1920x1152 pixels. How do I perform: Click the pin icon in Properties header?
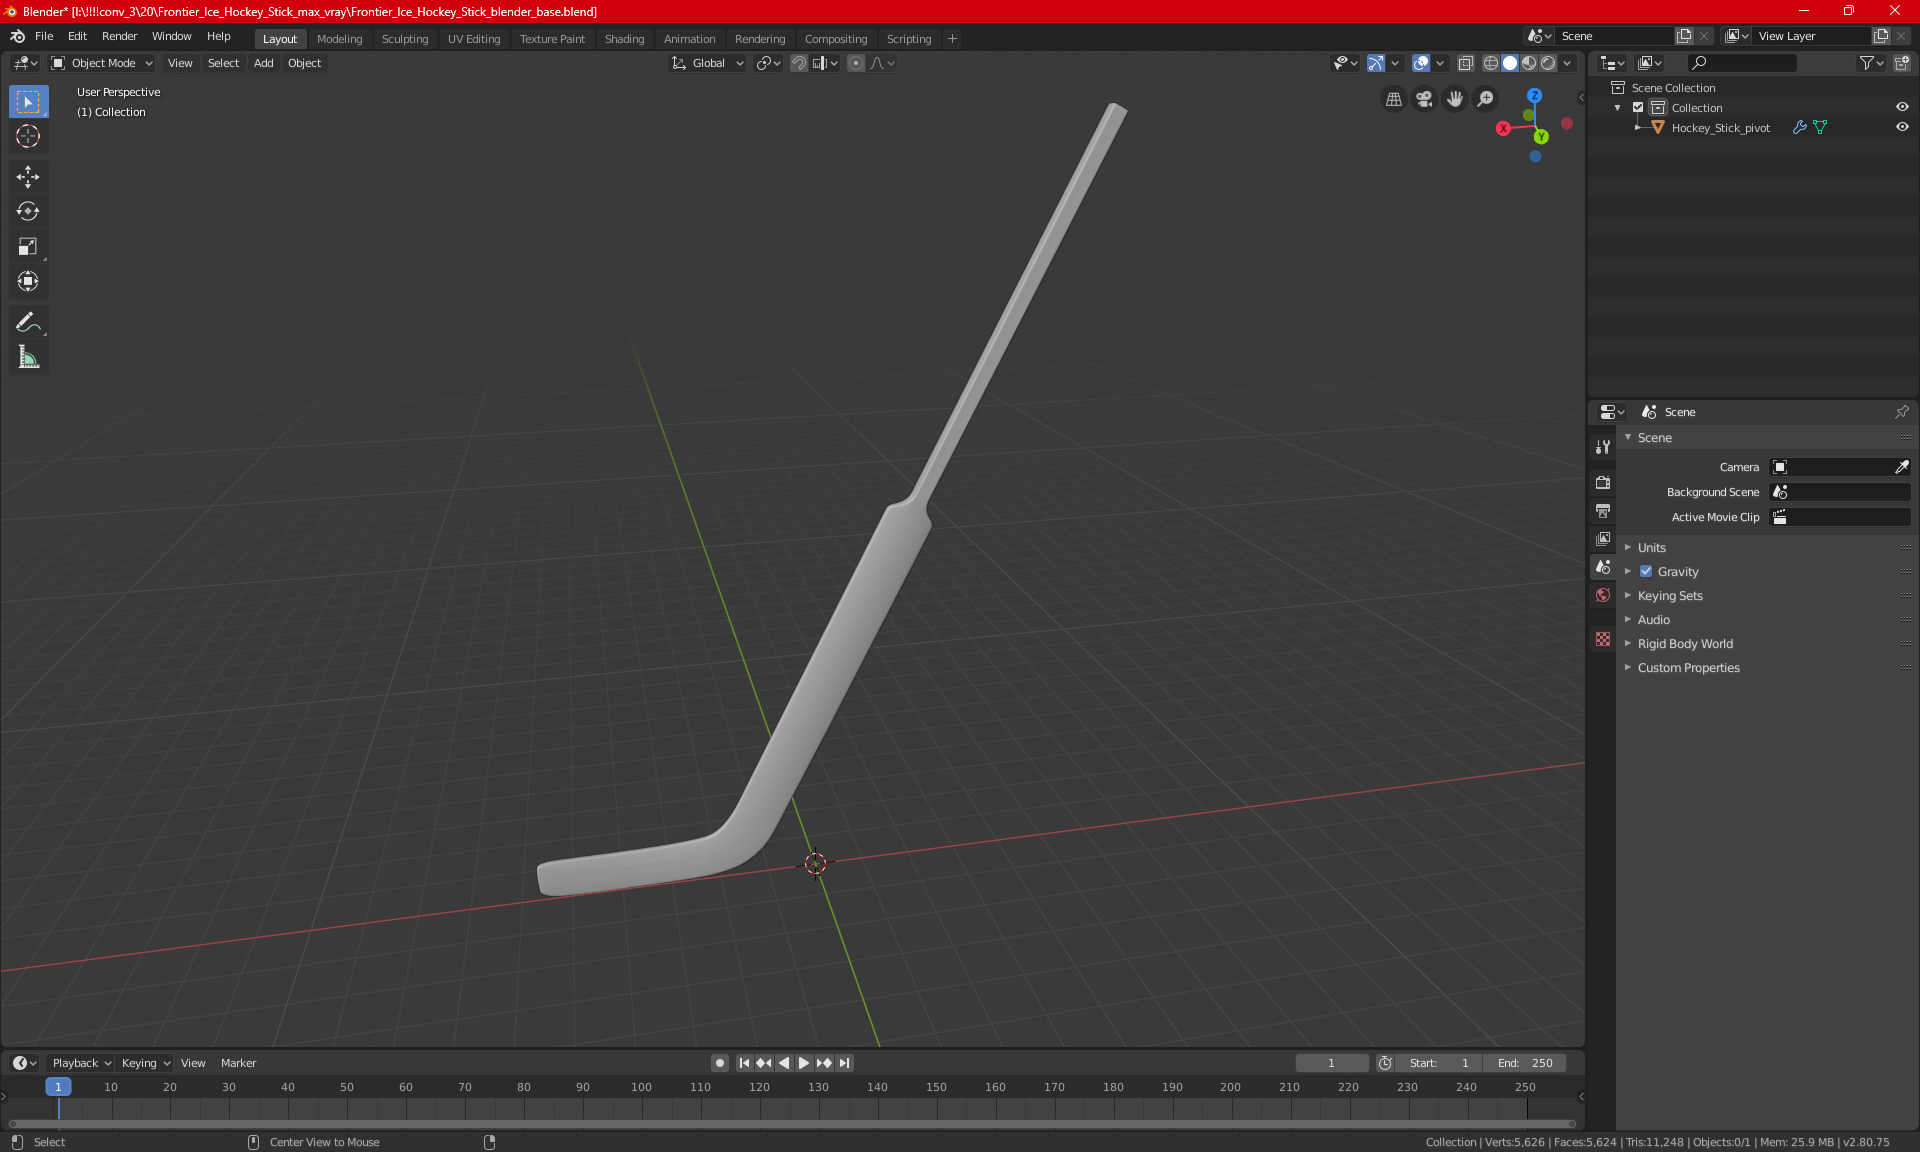pos(1901,412)
